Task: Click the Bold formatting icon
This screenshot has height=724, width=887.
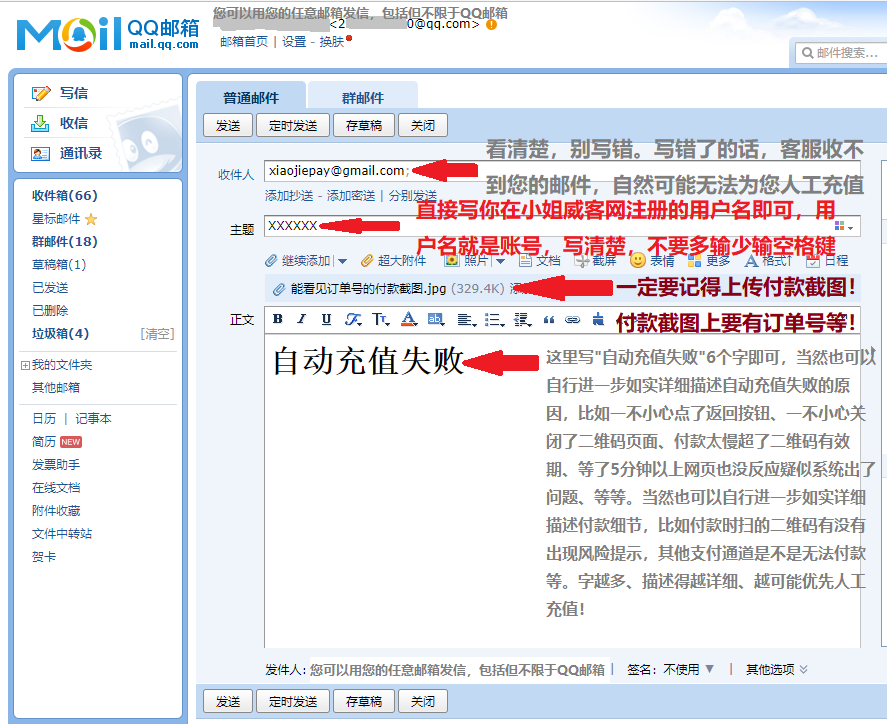Action: coord(278,320)
